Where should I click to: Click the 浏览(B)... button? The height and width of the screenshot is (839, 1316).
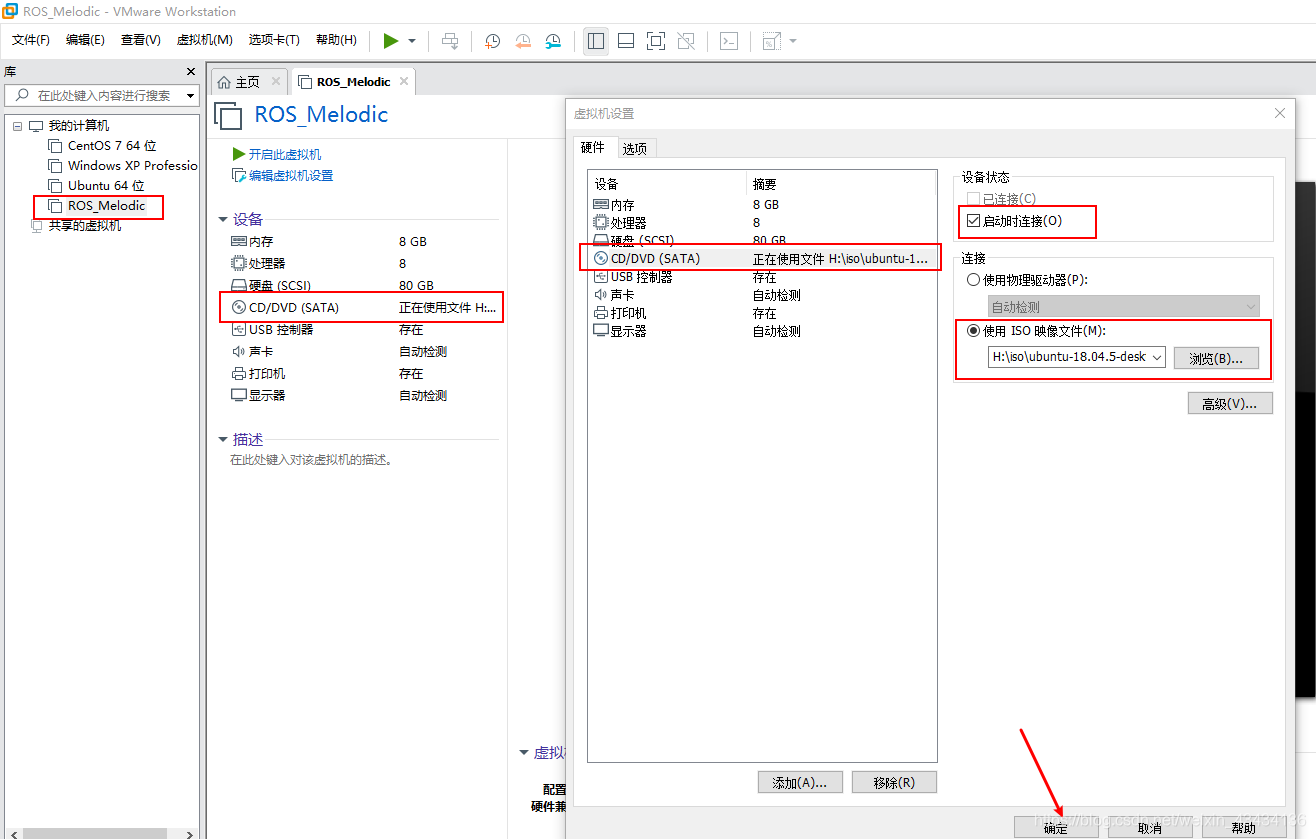tap(1216, 358)
